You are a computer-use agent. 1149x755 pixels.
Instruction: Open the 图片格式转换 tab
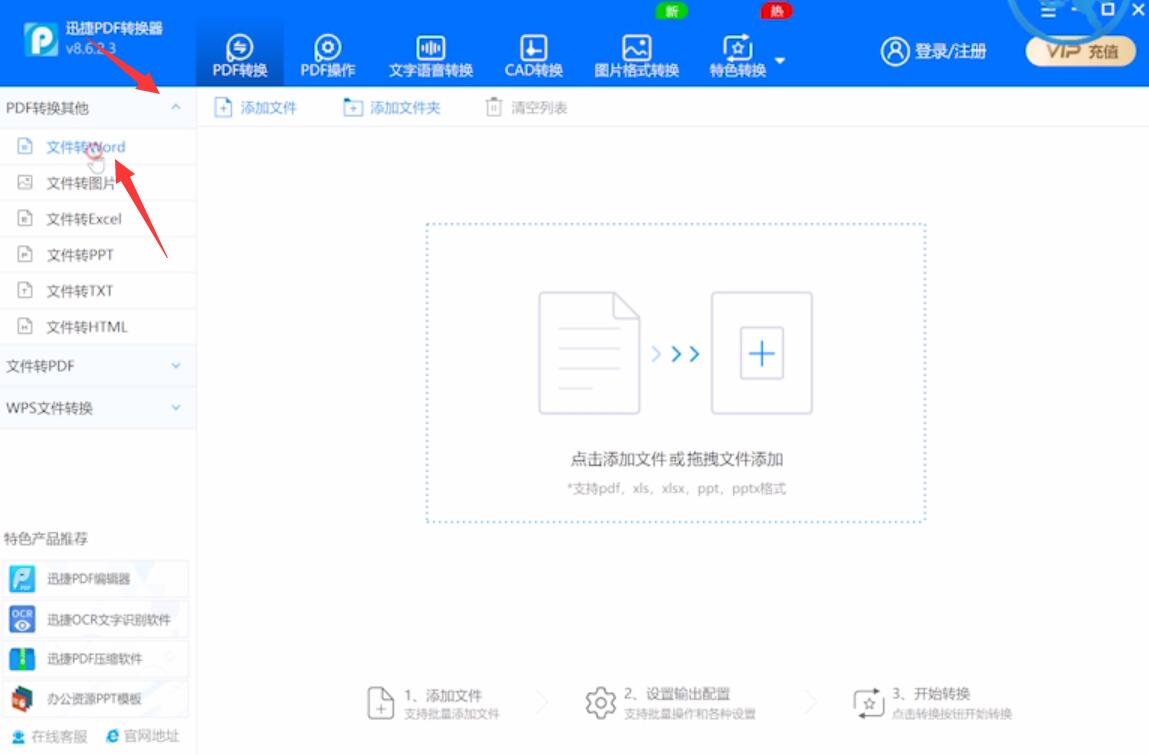[x=636, y=56]
